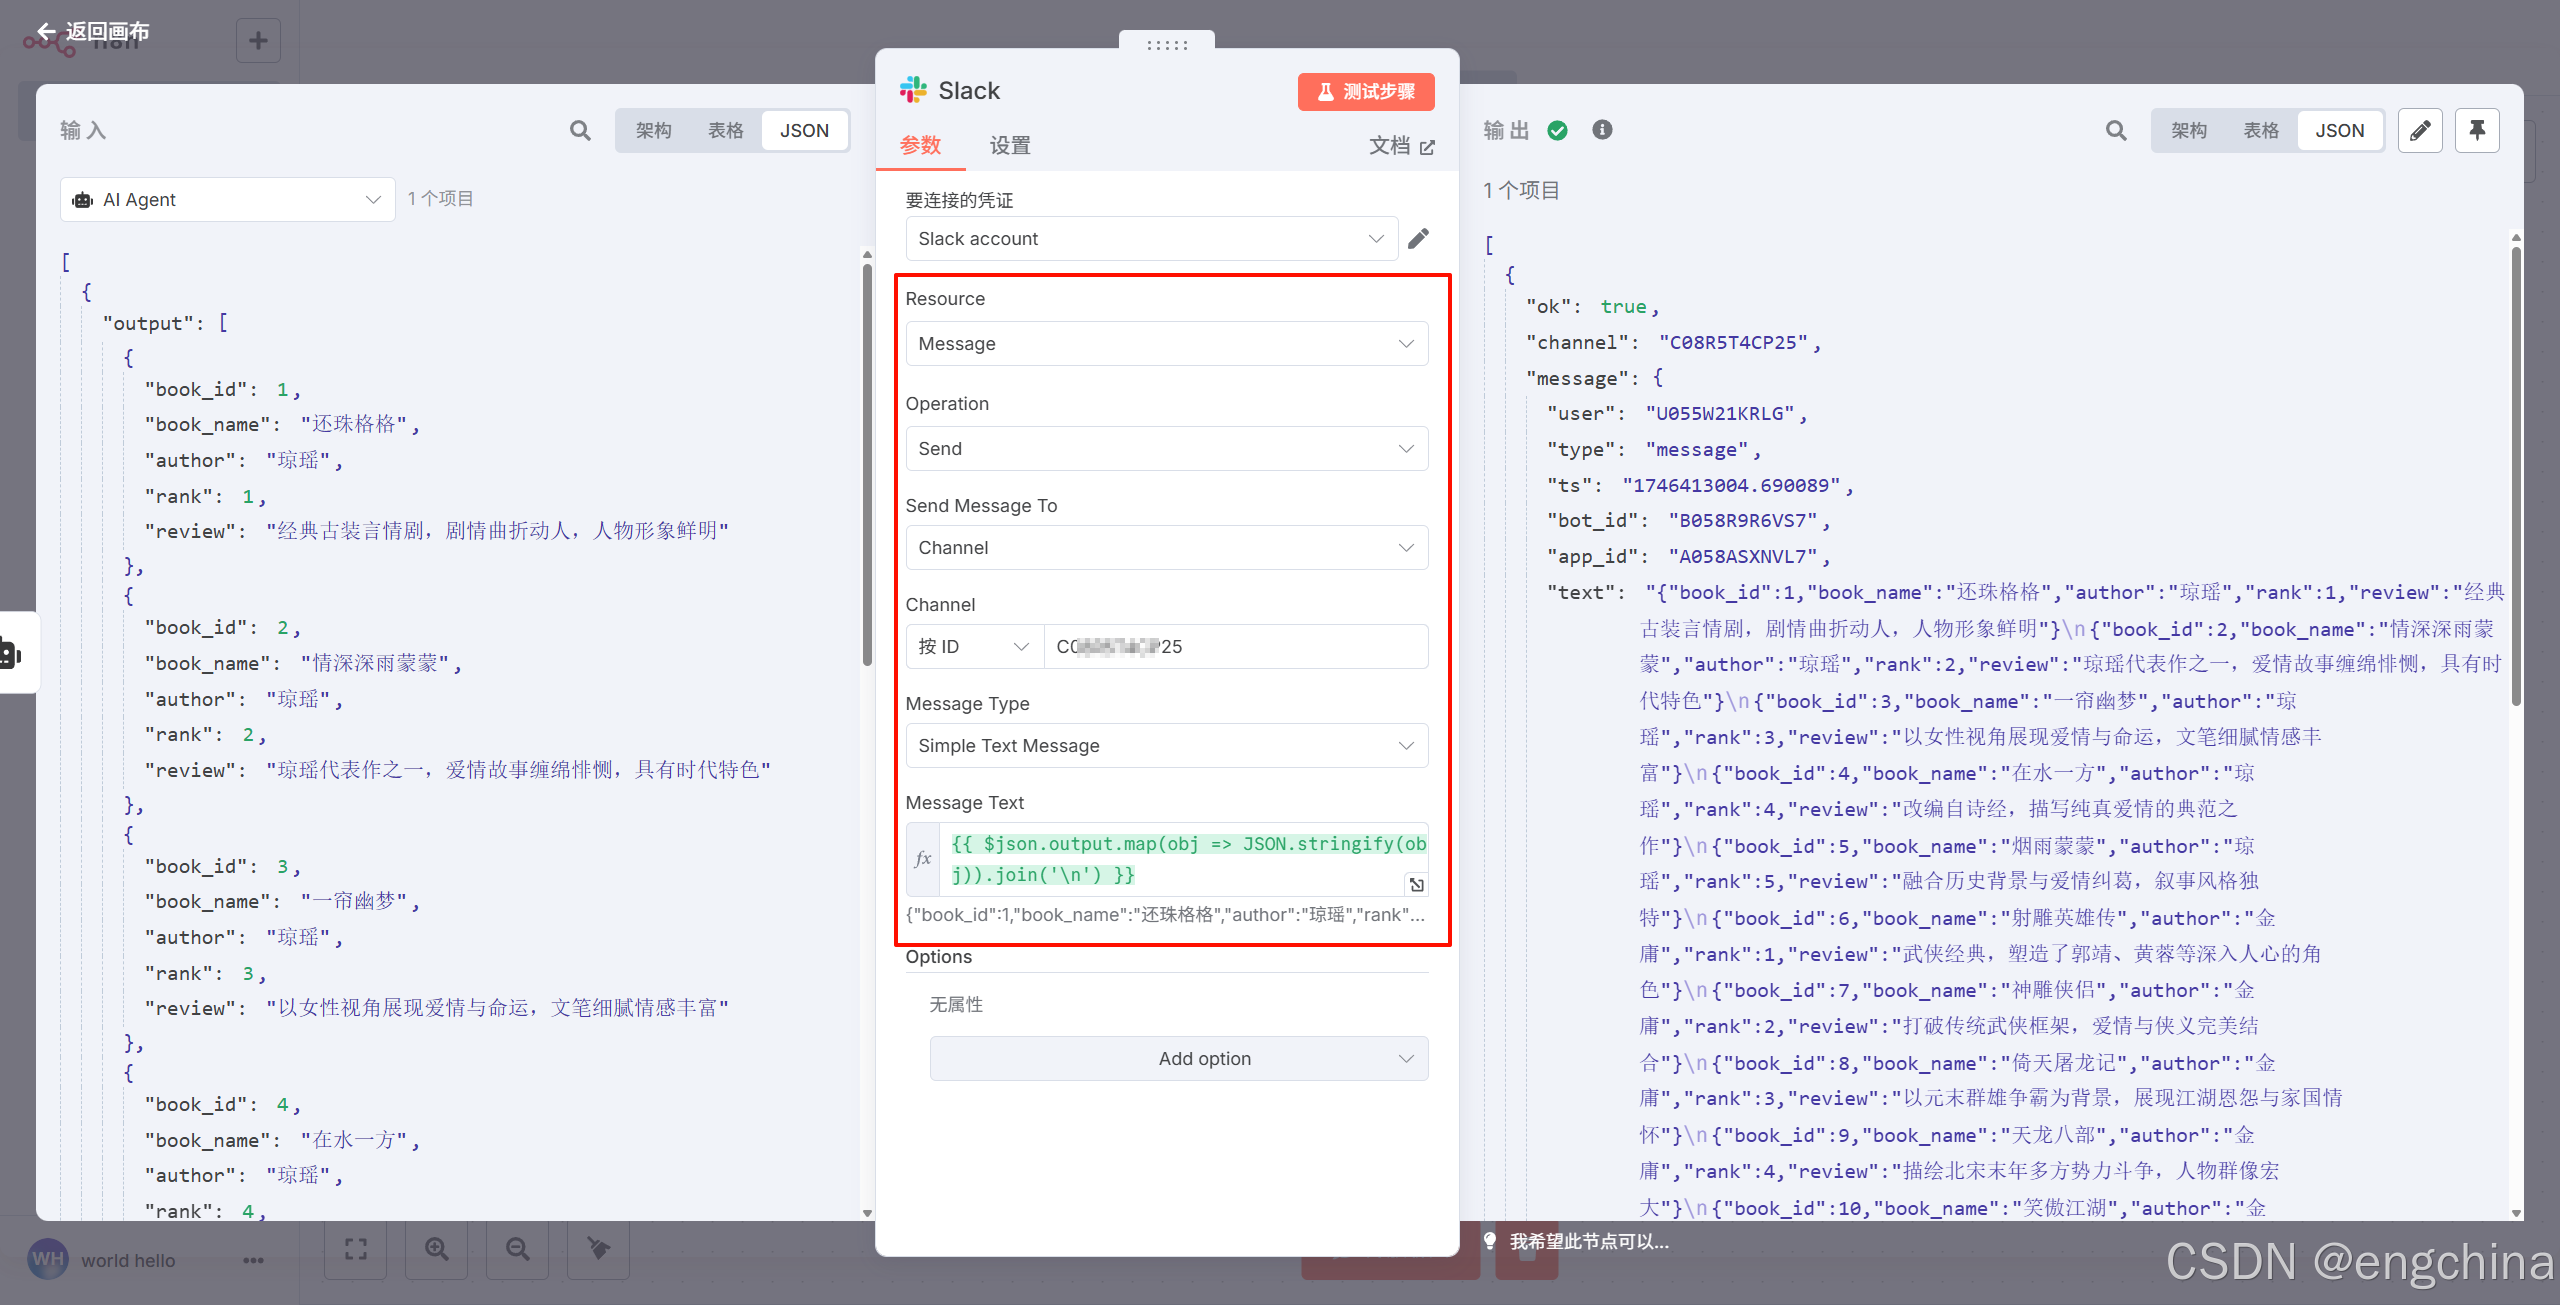Click the output info icon
Image resolution: width=2560 pixels, height=1305 pixels.
coord(1602,130)
